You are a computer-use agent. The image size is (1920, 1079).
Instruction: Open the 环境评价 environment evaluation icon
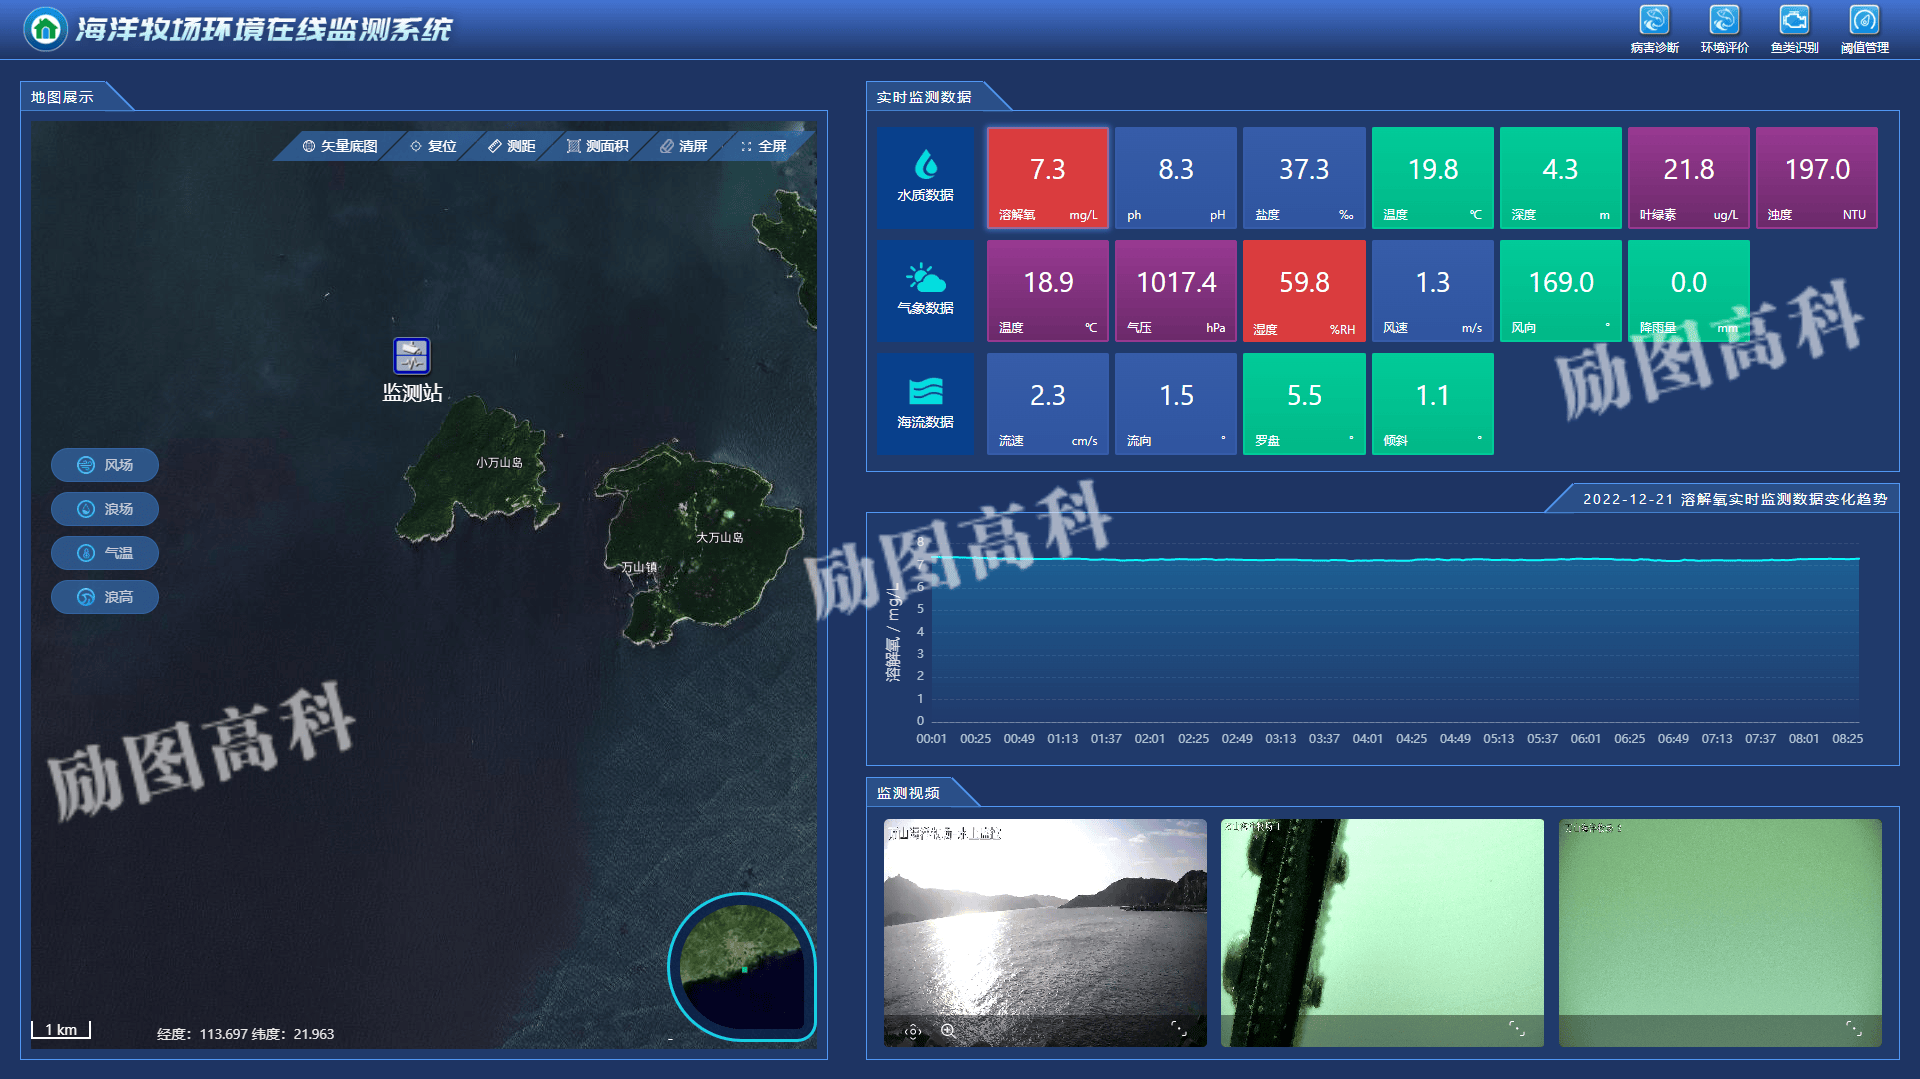click(1724, 21)
